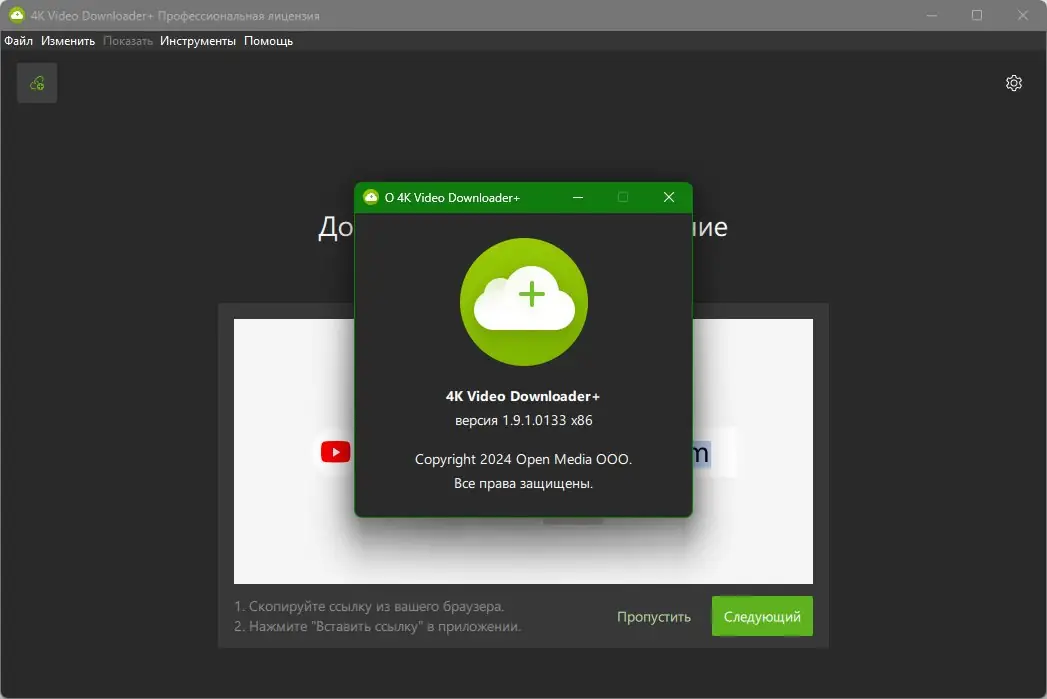Minimize the main application window

(x=932, y=15)
